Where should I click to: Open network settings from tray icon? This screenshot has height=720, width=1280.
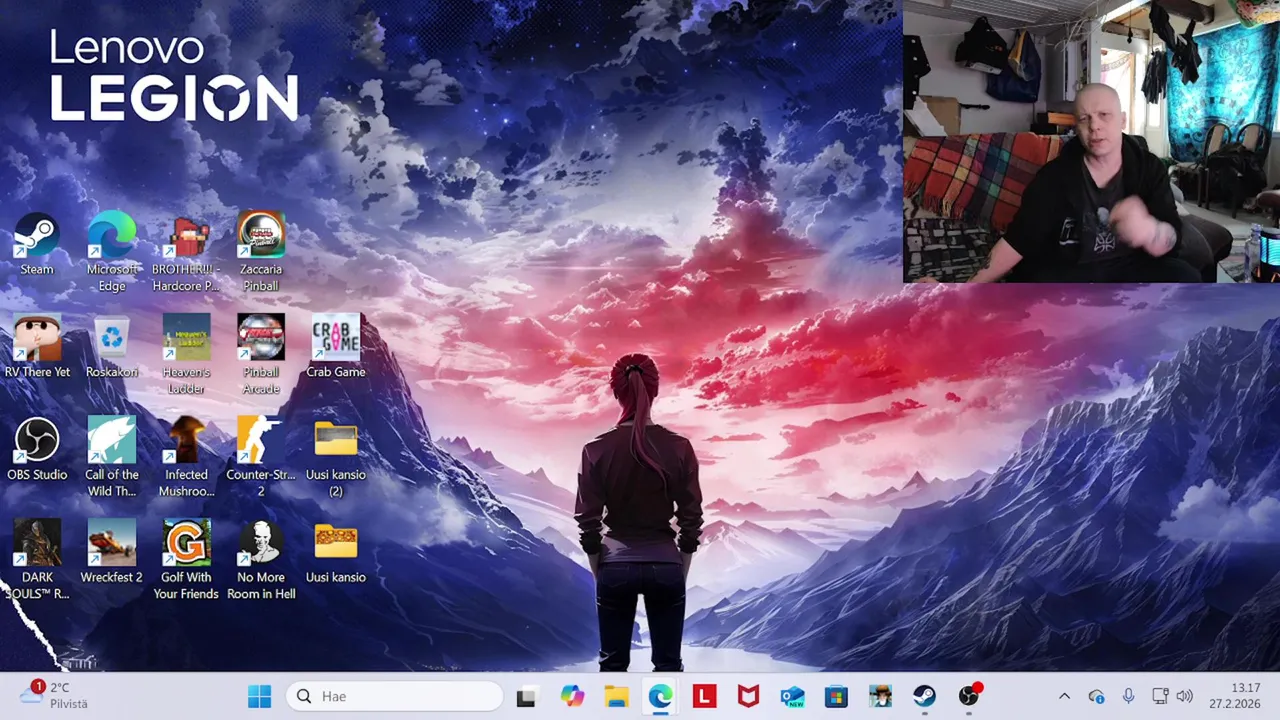(x=1160, y=696)
